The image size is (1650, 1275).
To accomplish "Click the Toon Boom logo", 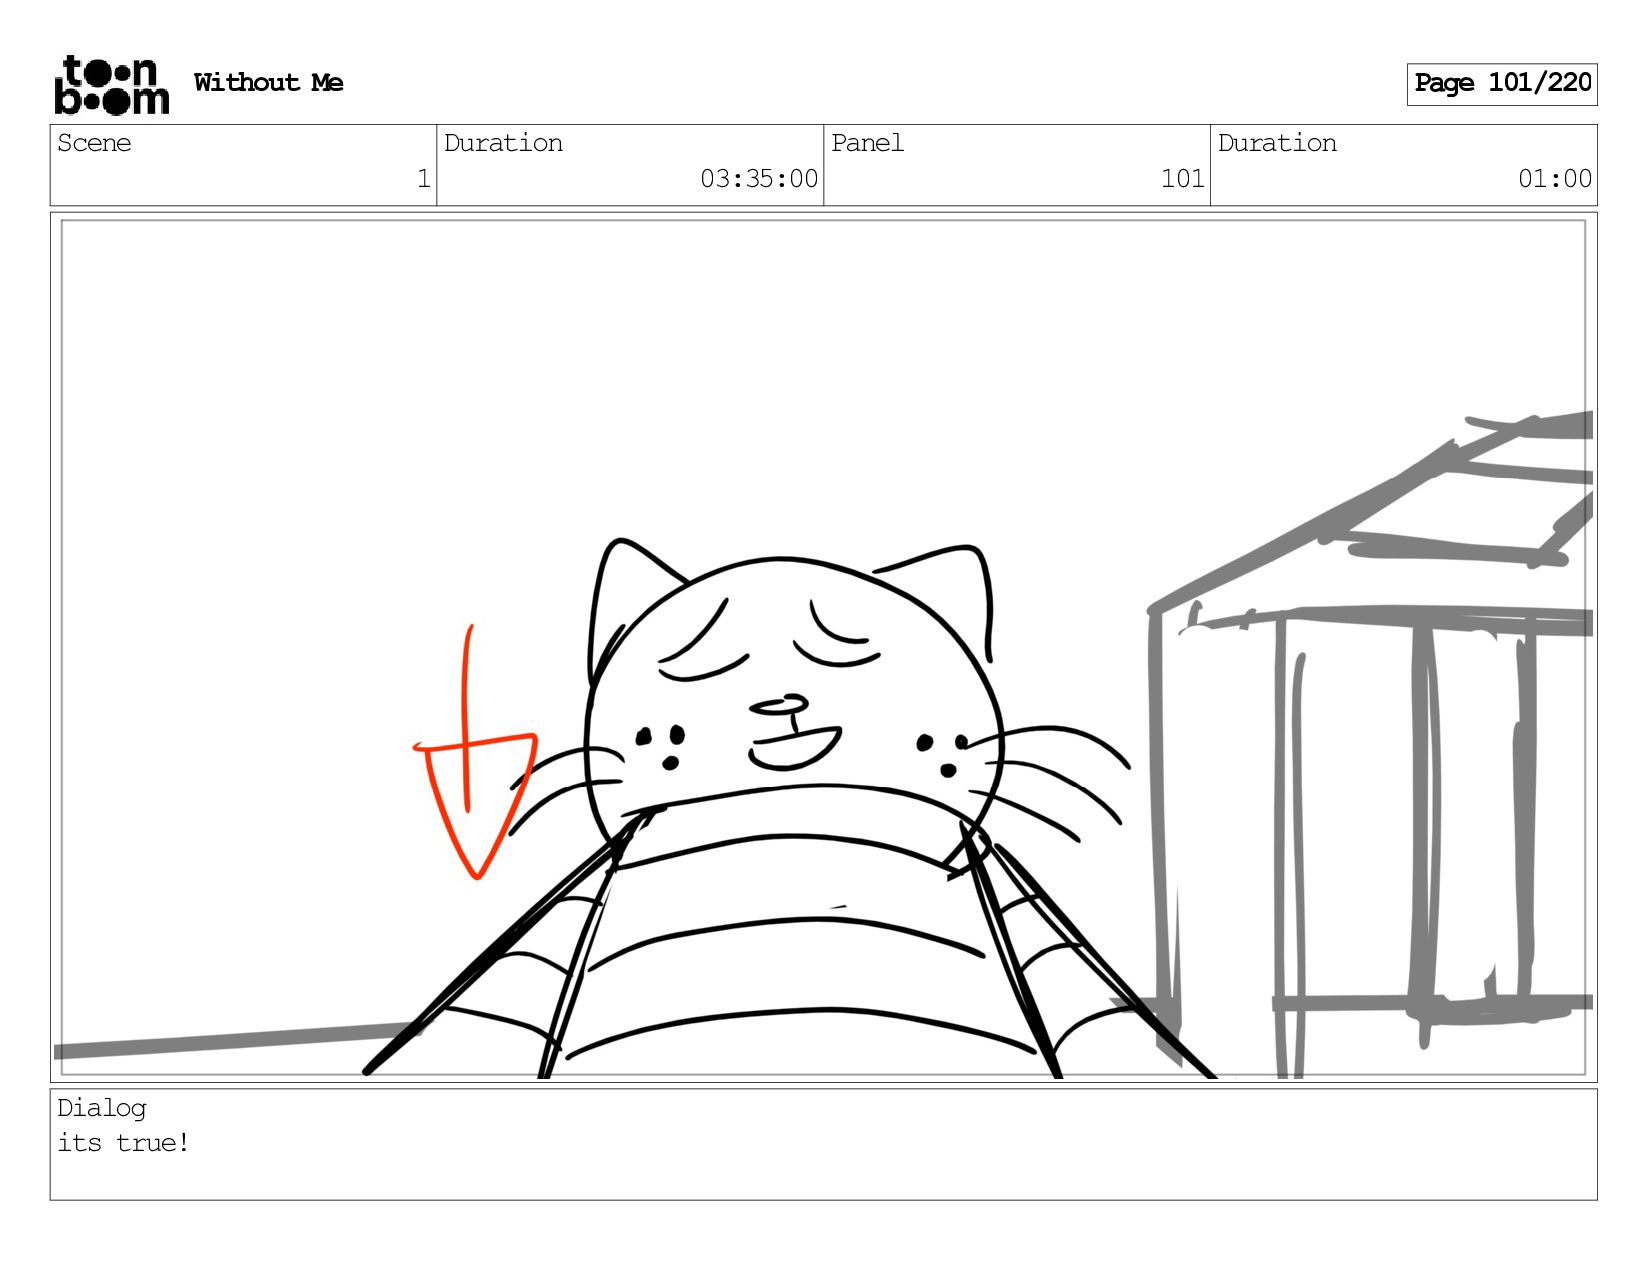I will point(111,85).
